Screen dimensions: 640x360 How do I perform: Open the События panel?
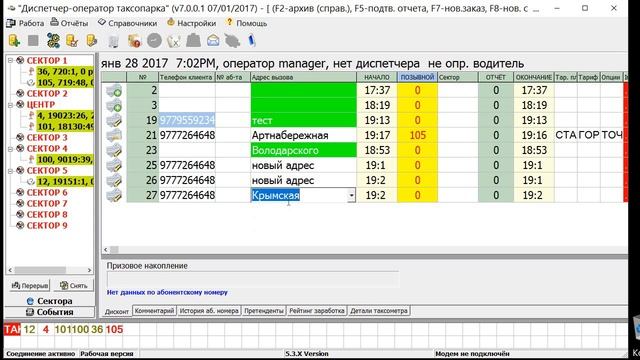50,312
